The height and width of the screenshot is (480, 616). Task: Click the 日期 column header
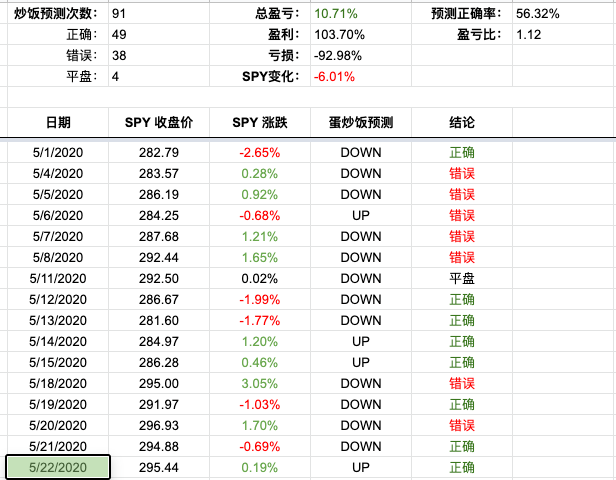pos(58,123)
